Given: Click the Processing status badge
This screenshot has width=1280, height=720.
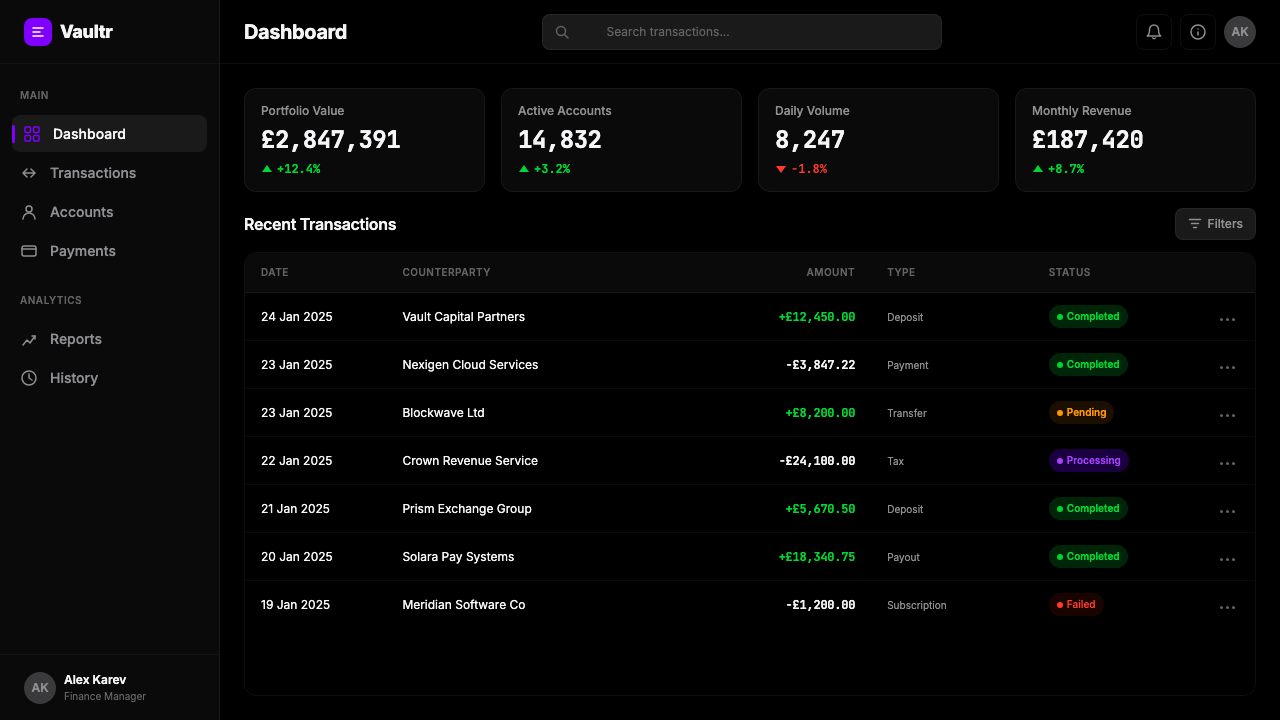Looking at the screenshot, I should [1088, 460].
